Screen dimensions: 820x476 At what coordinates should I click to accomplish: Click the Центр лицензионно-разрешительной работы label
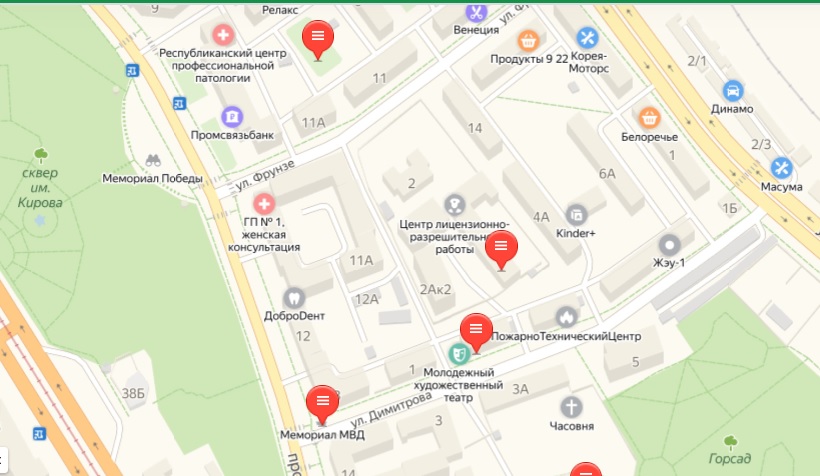click(454, 236)
